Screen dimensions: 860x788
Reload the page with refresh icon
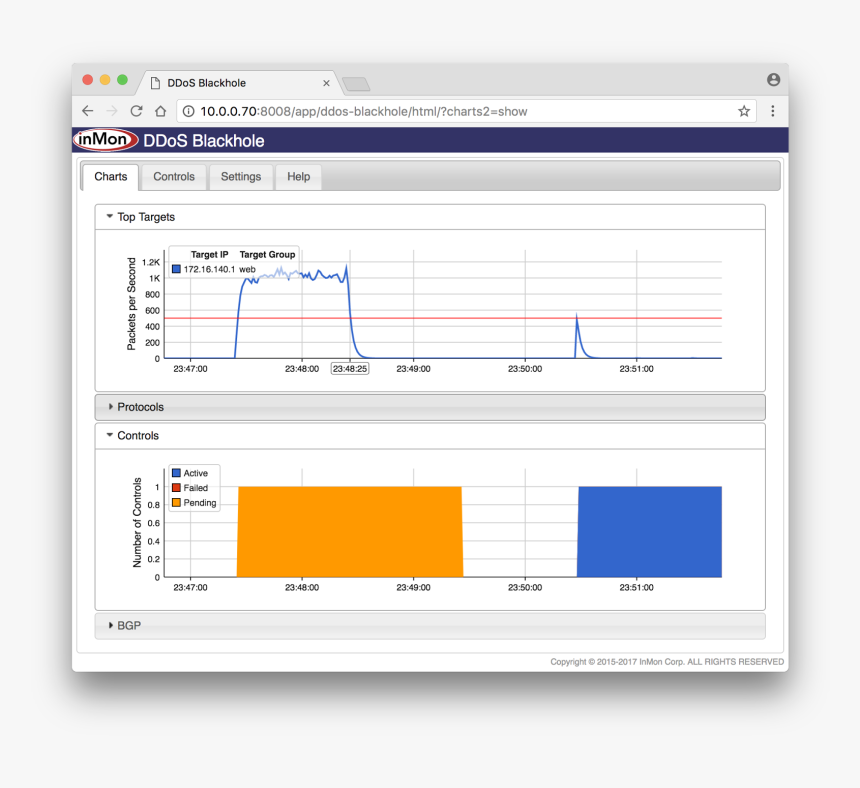136,111
